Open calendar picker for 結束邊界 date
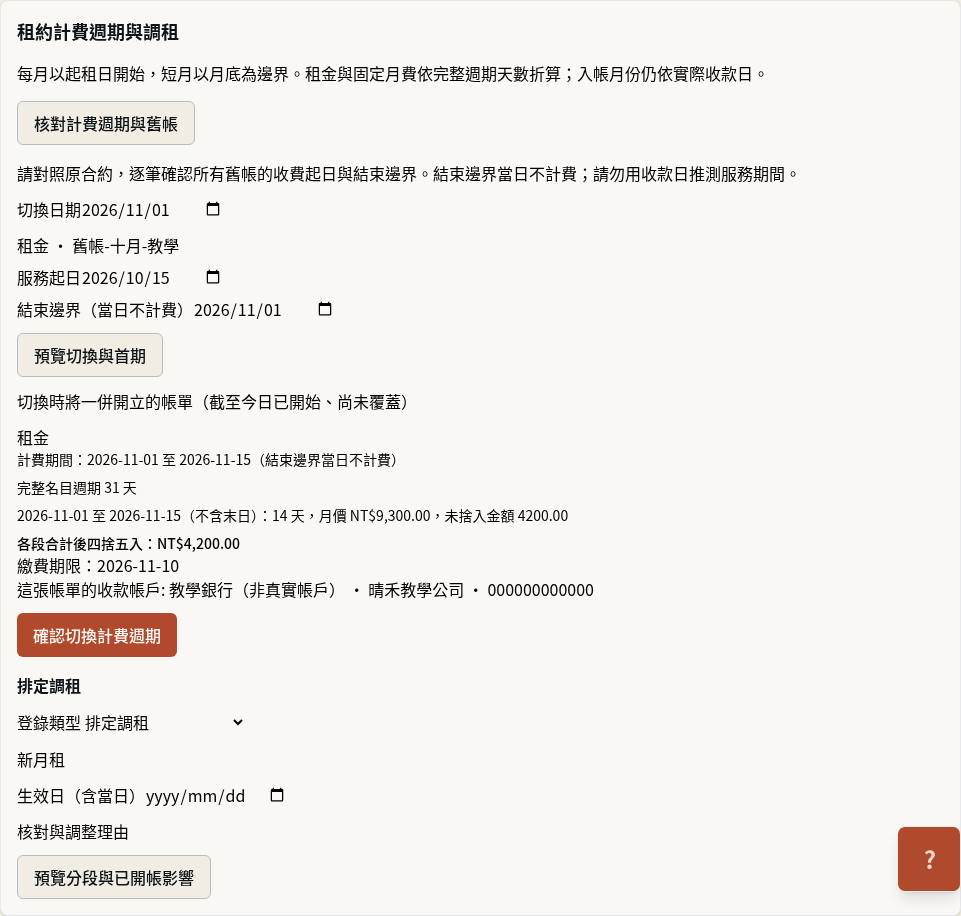This screenshot has height=916, width=961. (325, 309)
